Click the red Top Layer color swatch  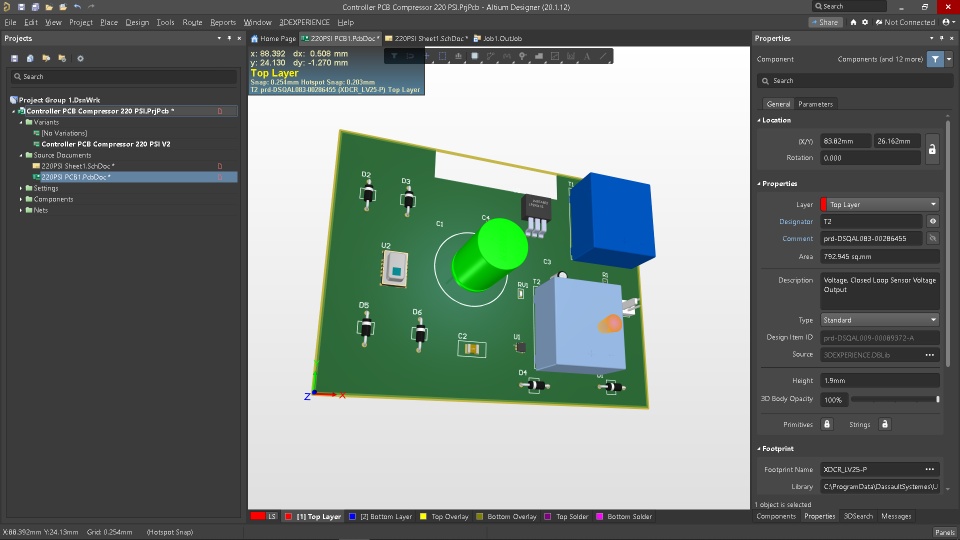click(x=288, y=517)
